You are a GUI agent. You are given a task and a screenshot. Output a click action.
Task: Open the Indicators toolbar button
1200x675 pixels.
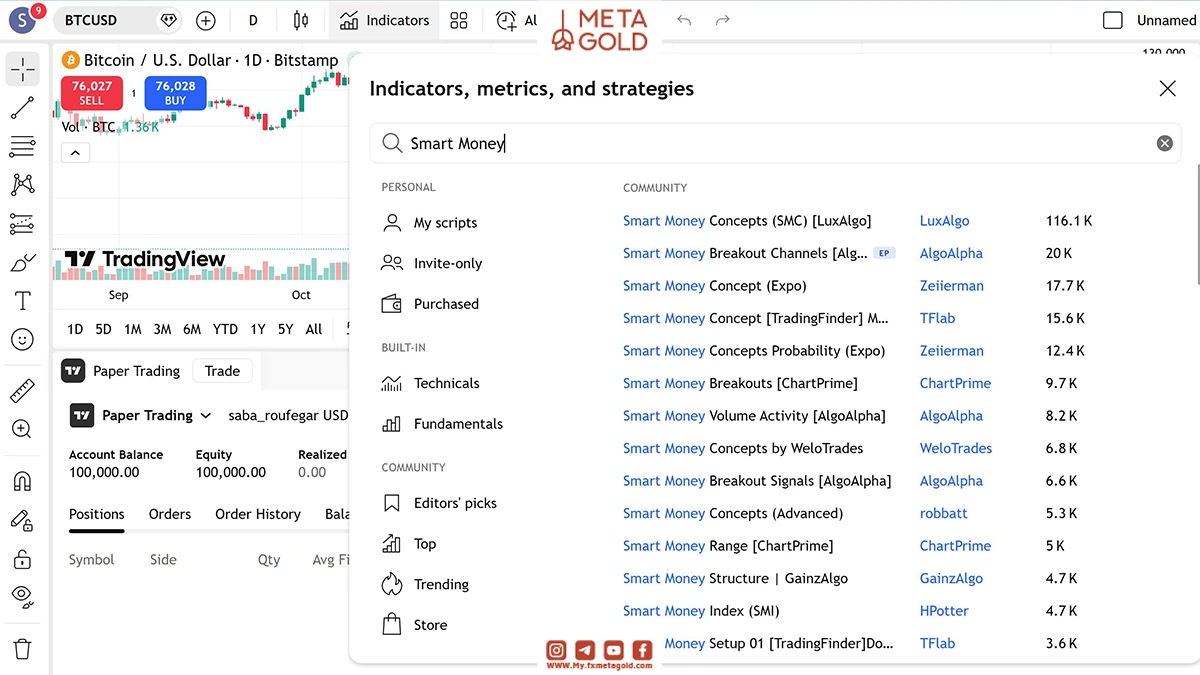point(385,20)
